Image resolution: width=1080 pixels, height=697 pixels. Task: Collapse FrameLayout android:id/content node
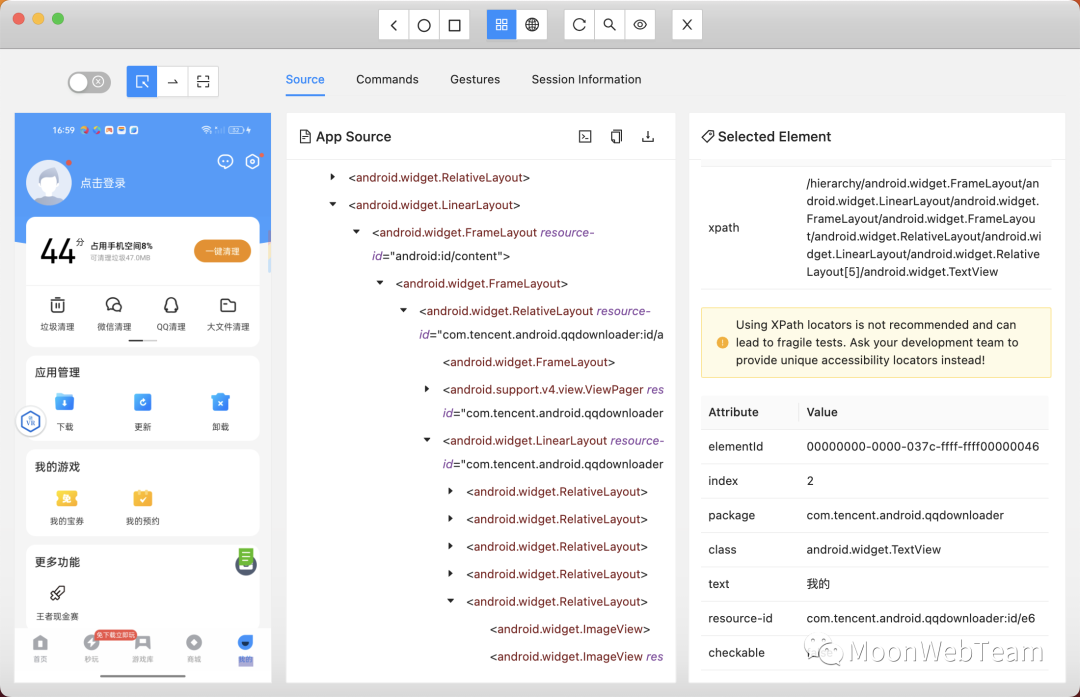(x=356, y=232)
